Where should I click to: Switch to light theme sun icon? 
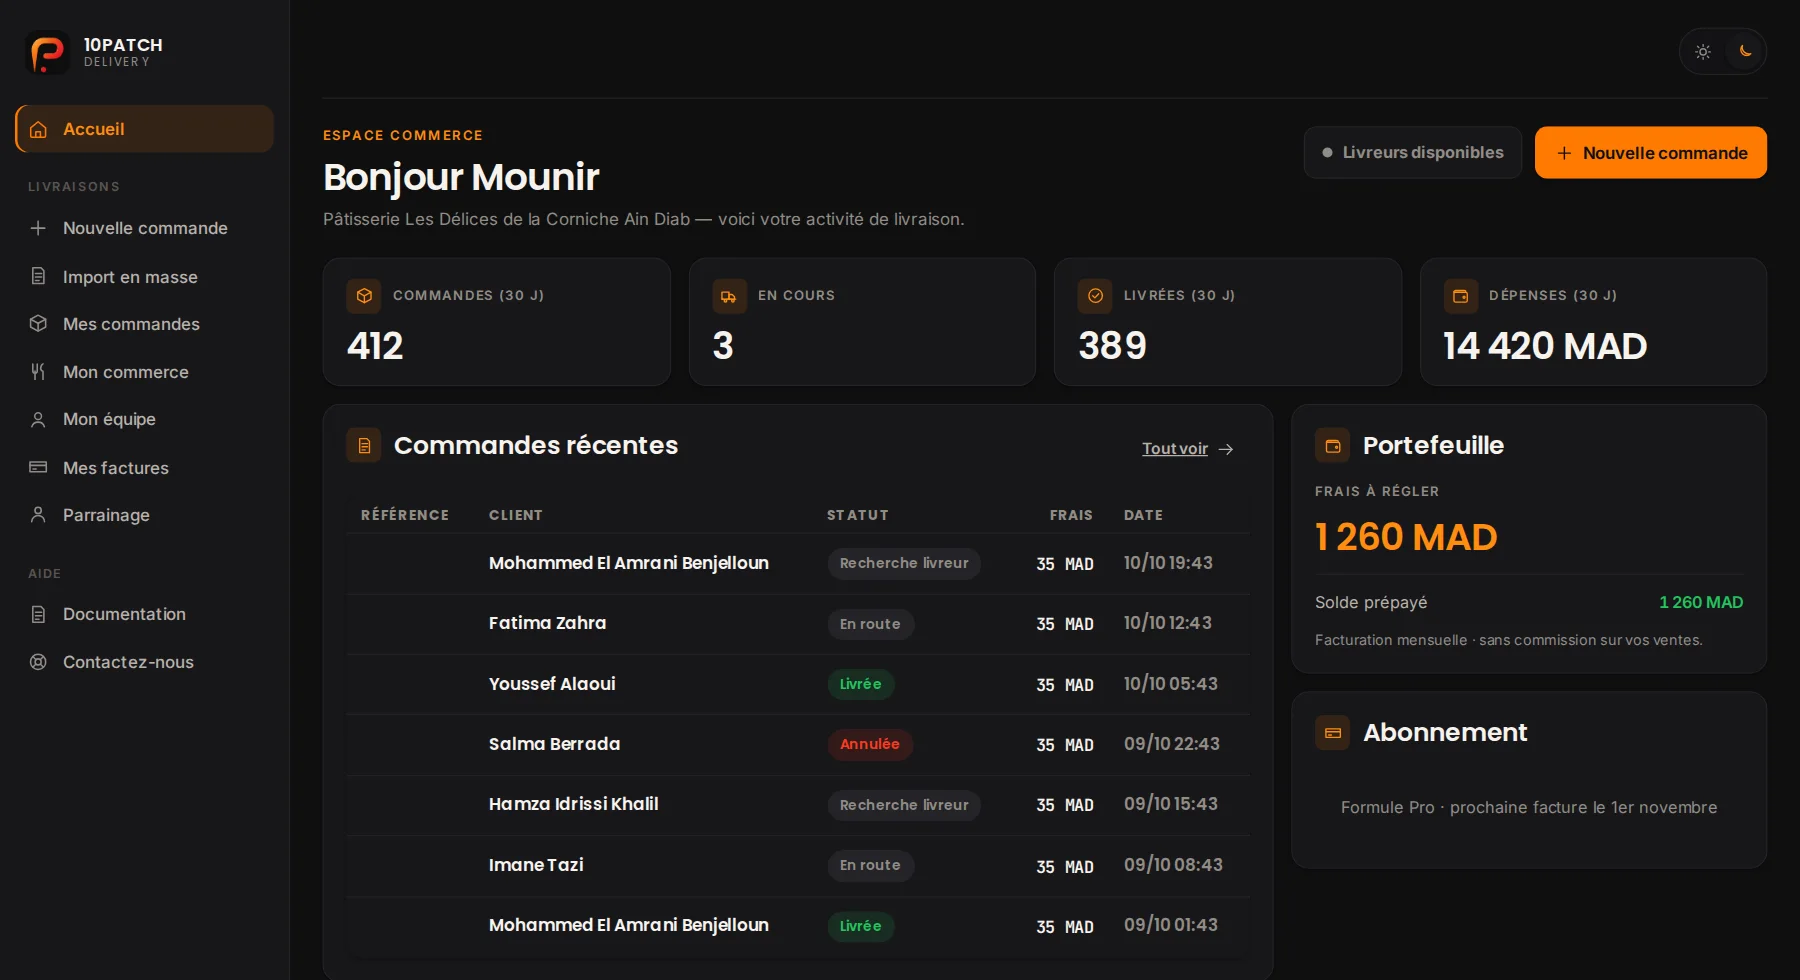1703,52
